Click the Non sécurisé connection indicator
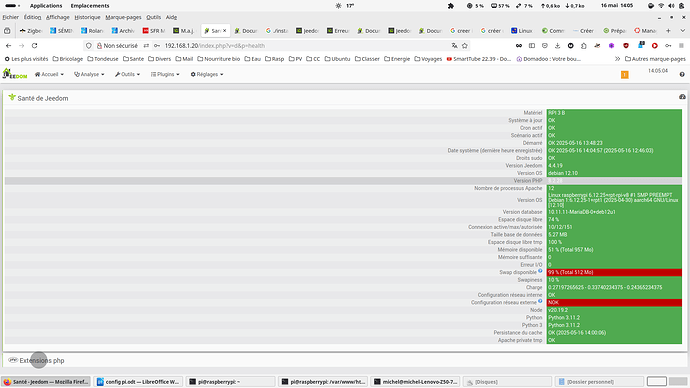 117,45
